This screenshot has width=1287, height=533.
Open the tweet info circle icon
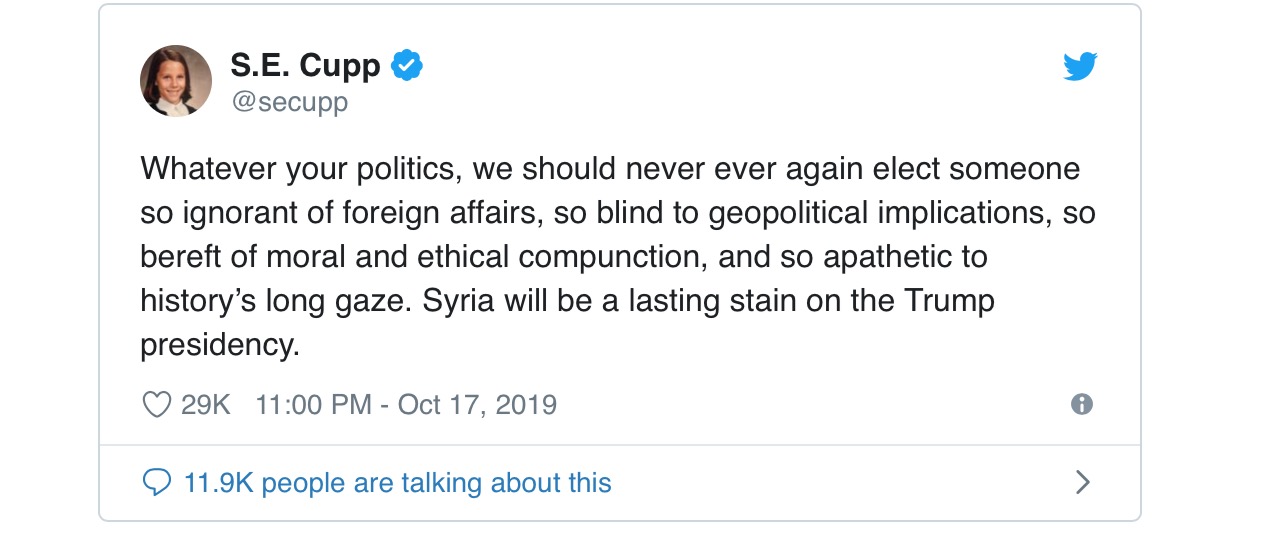1081,404
